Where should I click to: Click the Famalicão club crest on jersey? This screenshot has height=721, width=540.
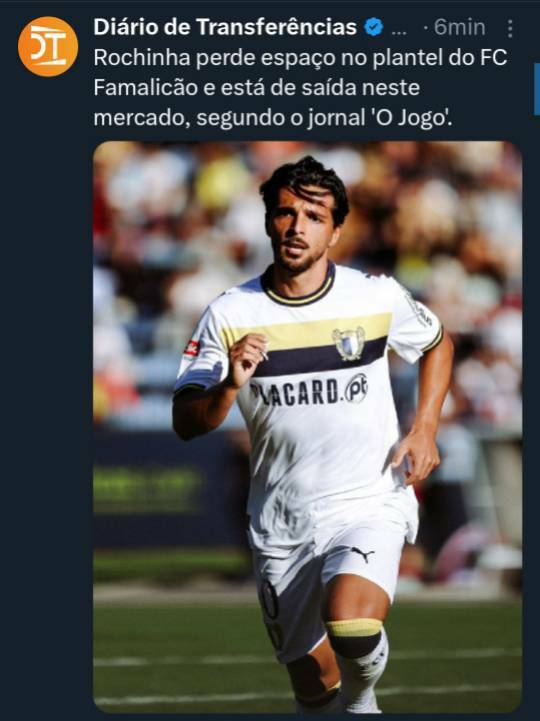(349, 343)
